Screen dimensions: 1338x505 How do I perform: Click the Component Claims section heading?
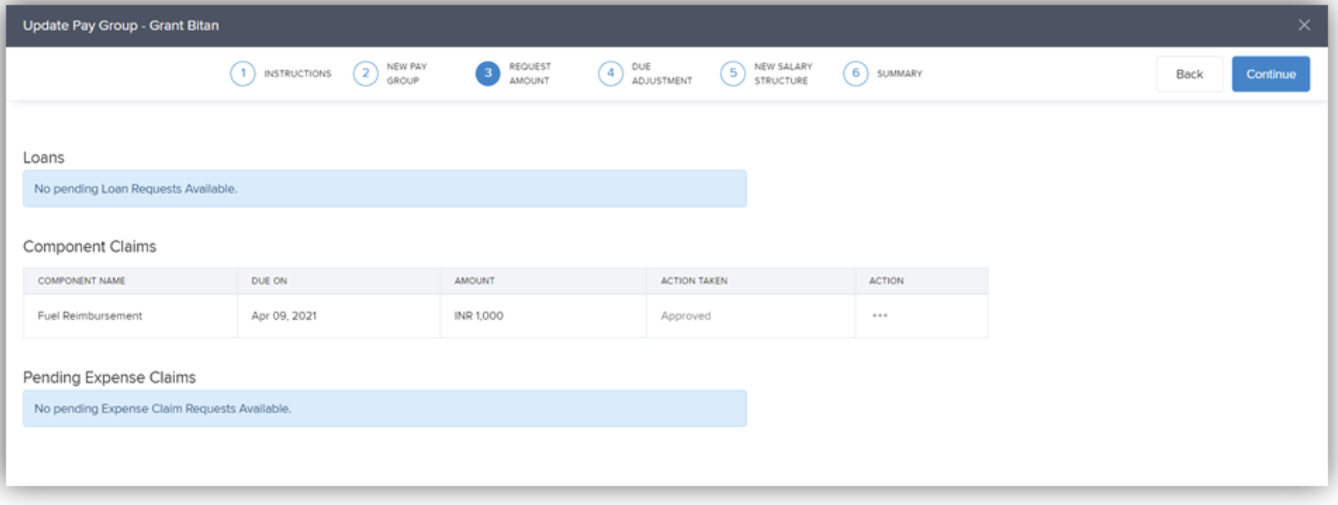(x=90, y=246)
